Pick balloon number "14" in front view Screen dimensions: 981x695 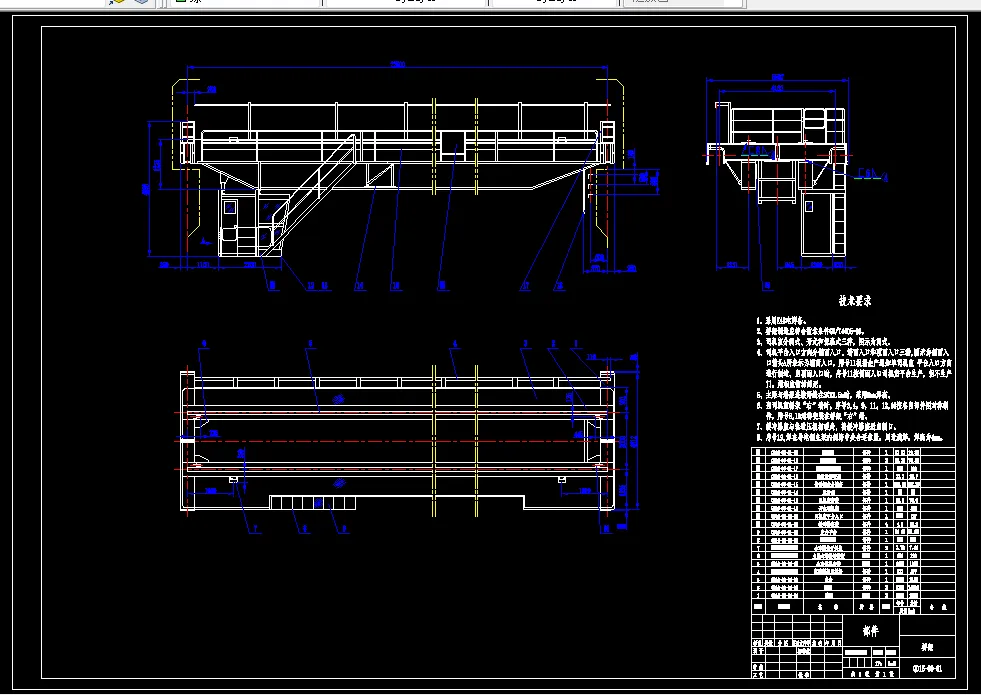[x=359, y=286]
